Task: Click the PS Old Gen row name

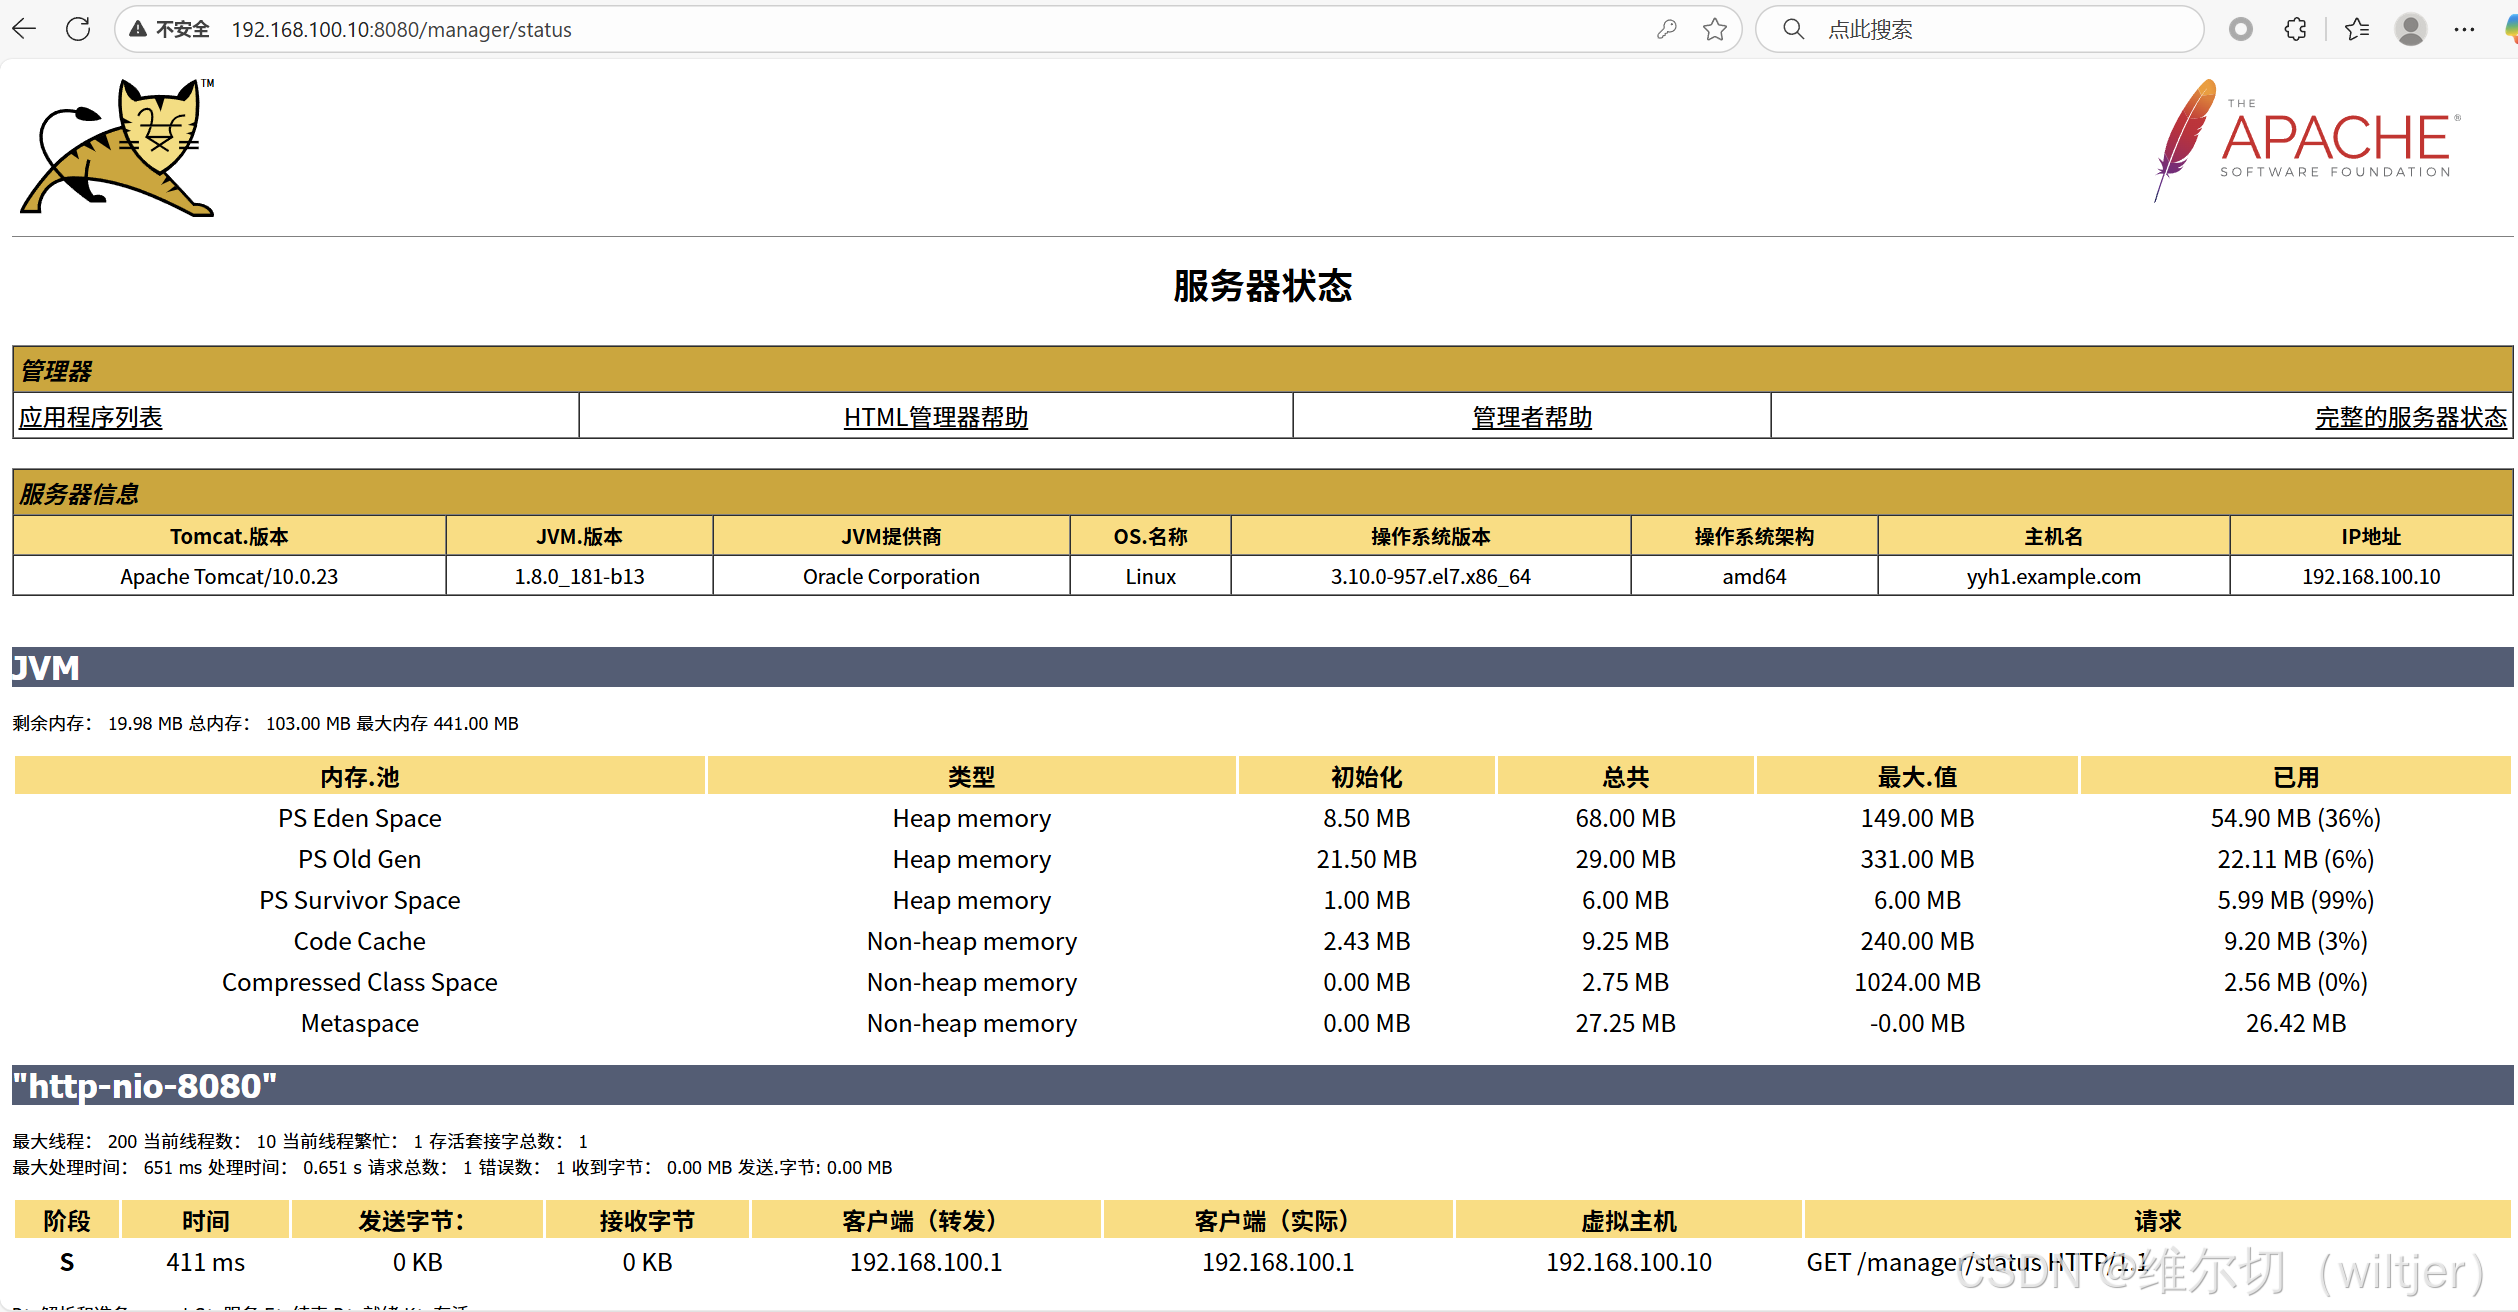Action: 360,859
